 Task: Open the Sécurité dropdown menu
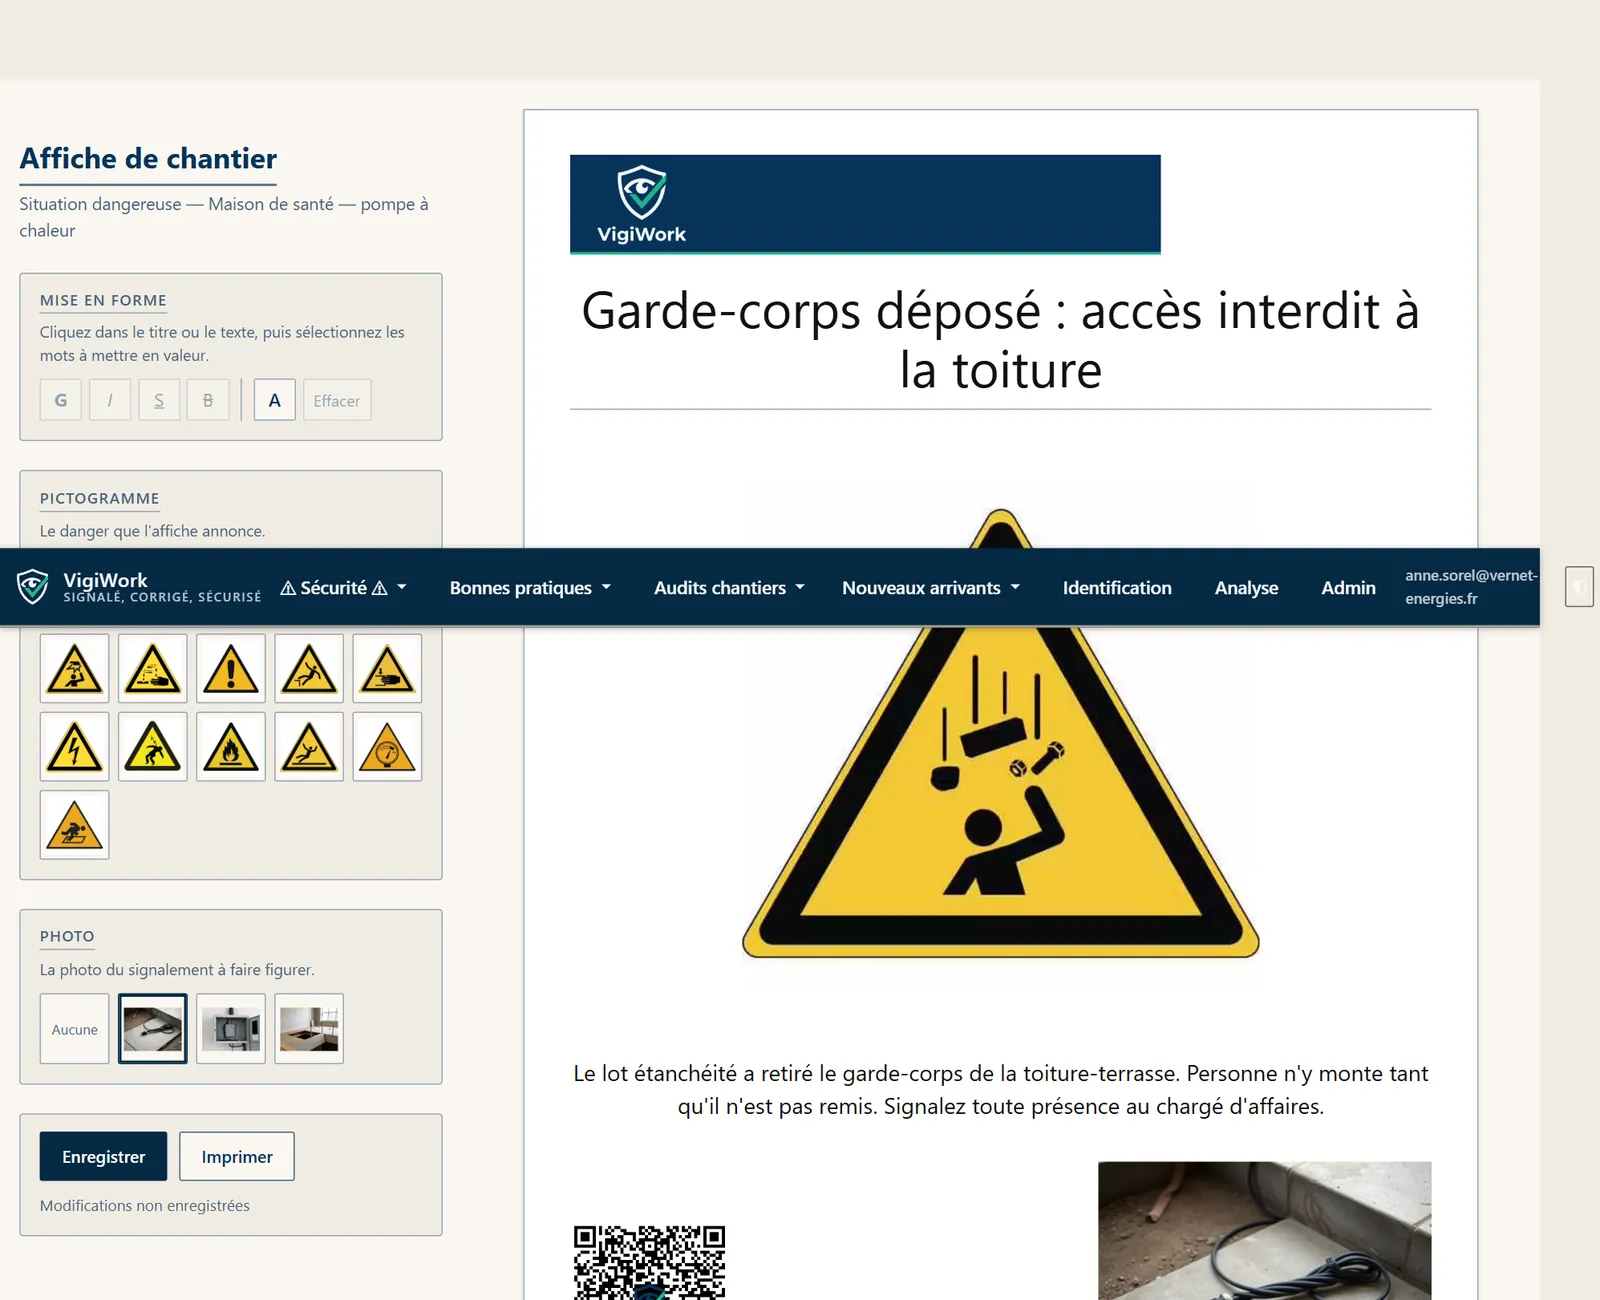(344, 588)
